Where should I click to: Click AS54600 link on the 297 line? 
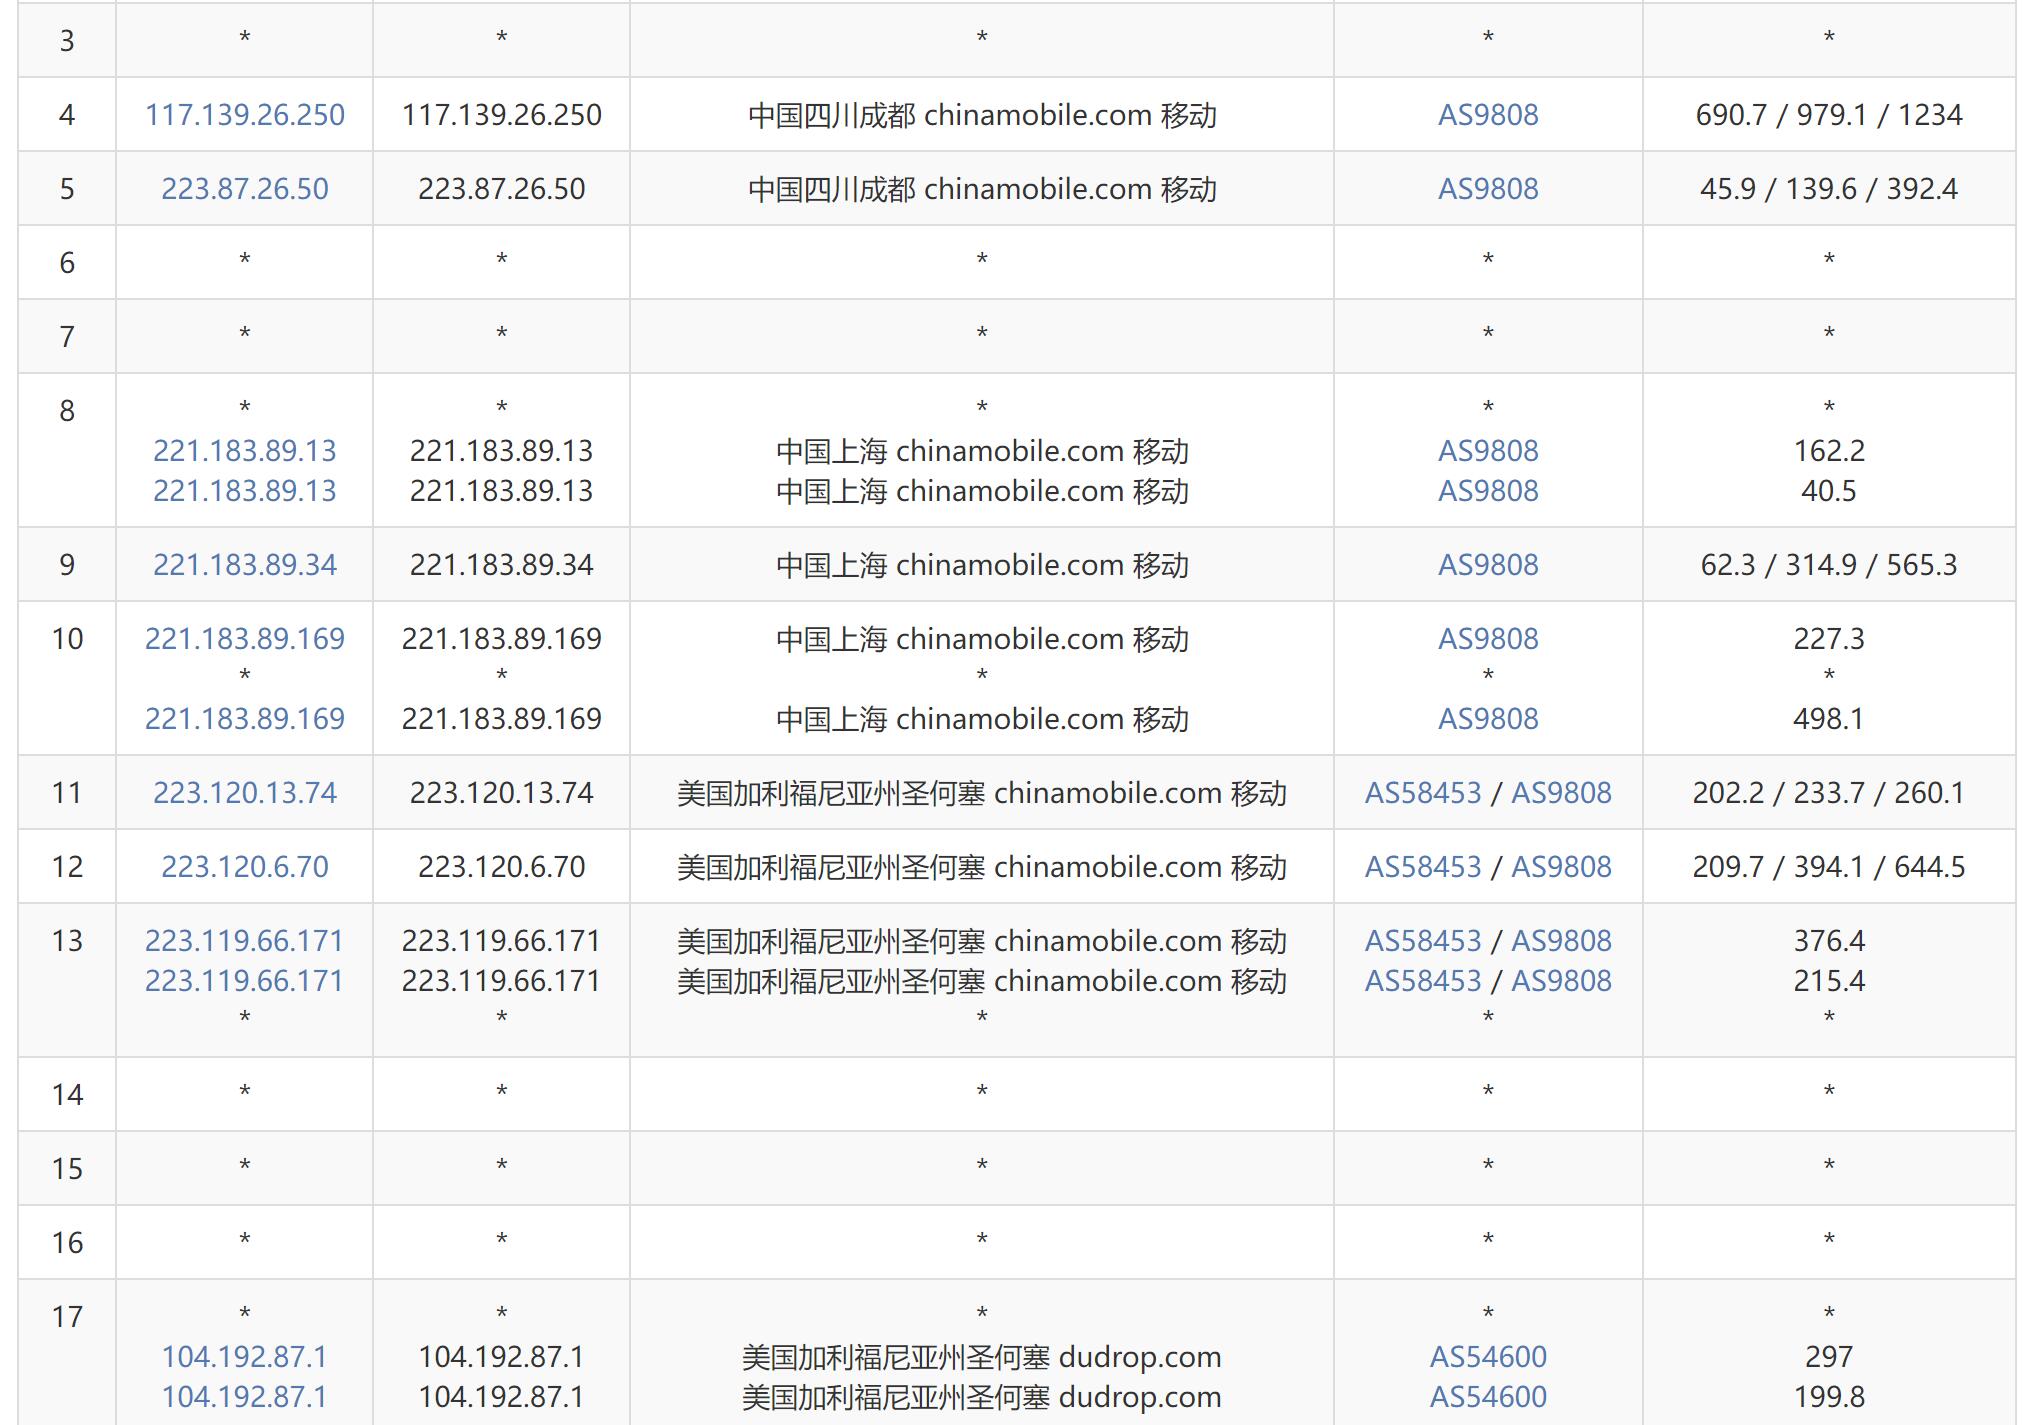click(x=1488, y=1357)
